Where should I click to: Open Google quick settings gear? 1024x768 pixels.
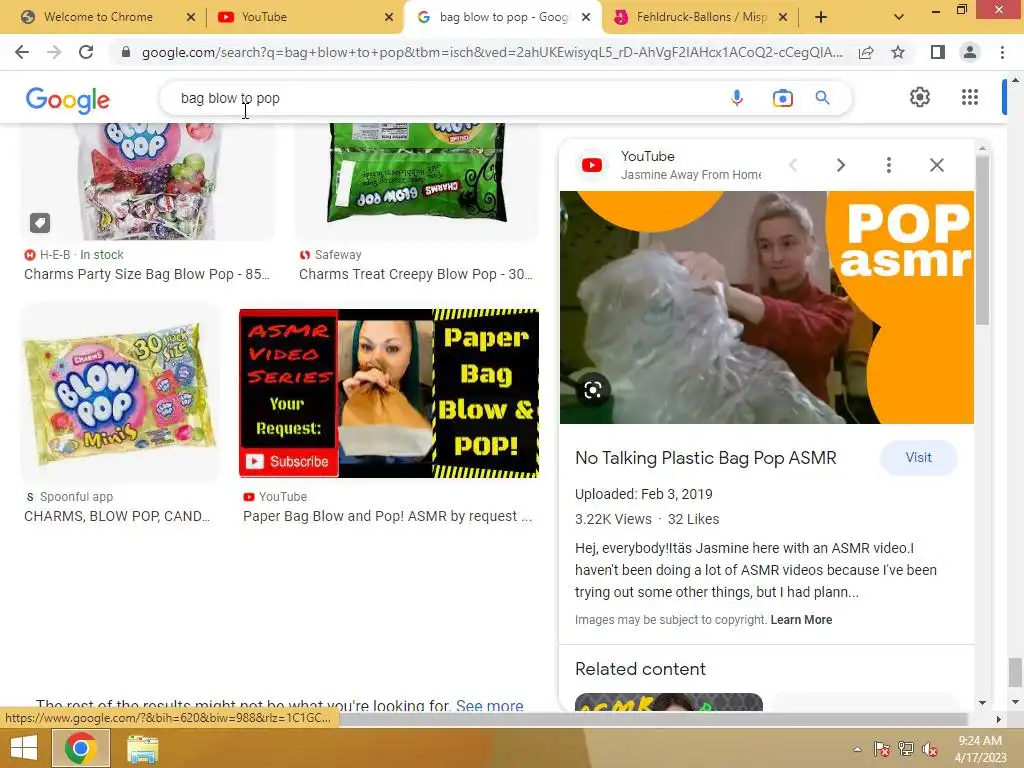coord(920,97)
